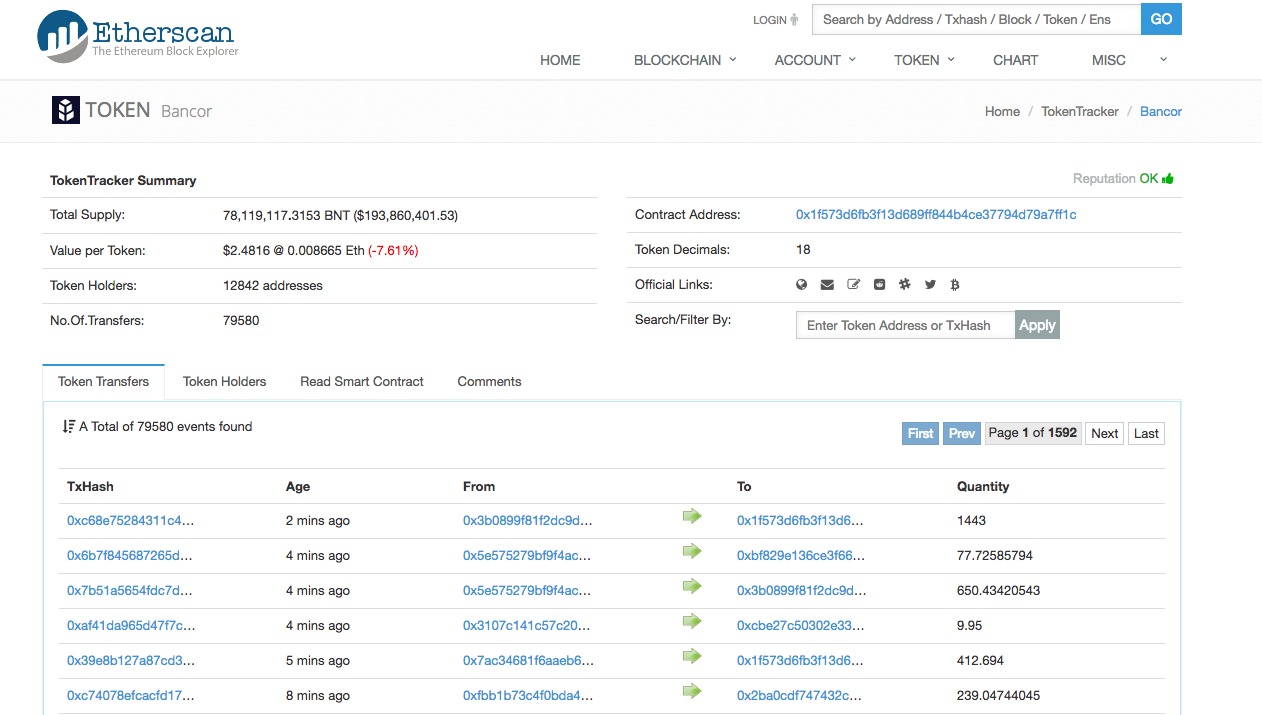Open the Twitter bird official link

[930, 285]
